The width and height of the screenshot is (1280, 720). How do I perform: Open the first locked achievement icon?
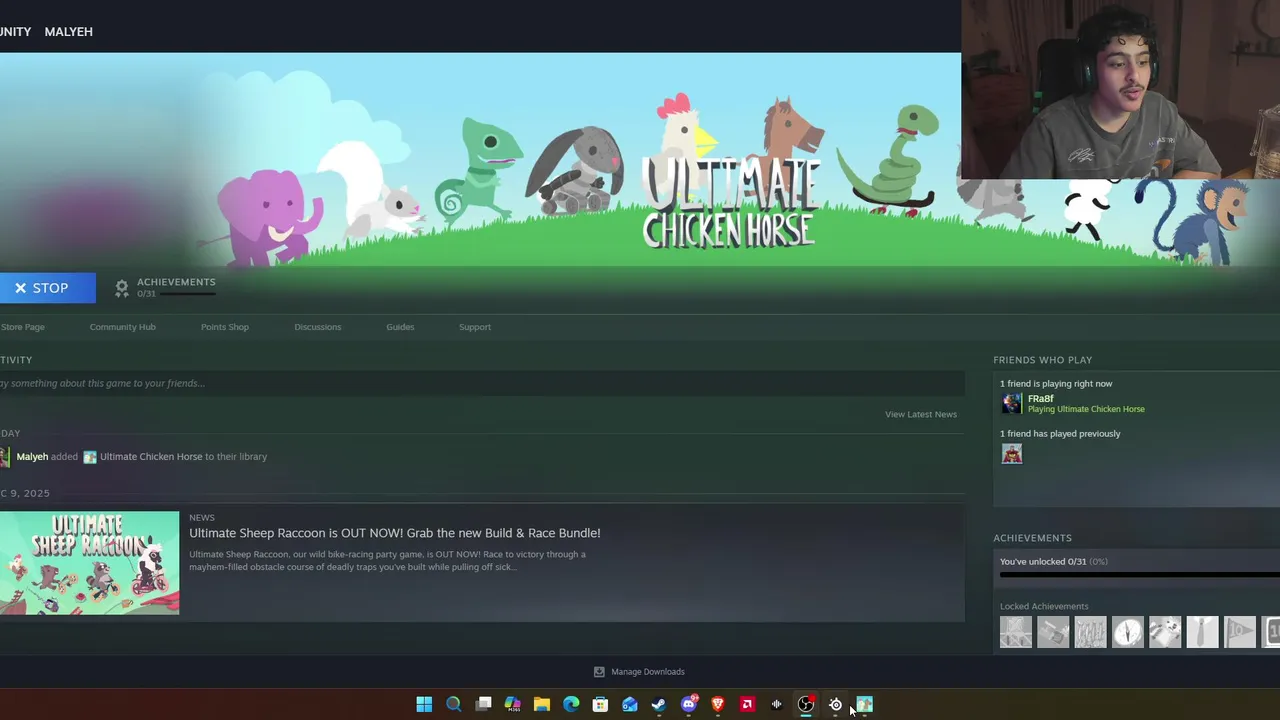pyautogui.click(x=1016, y=632)
